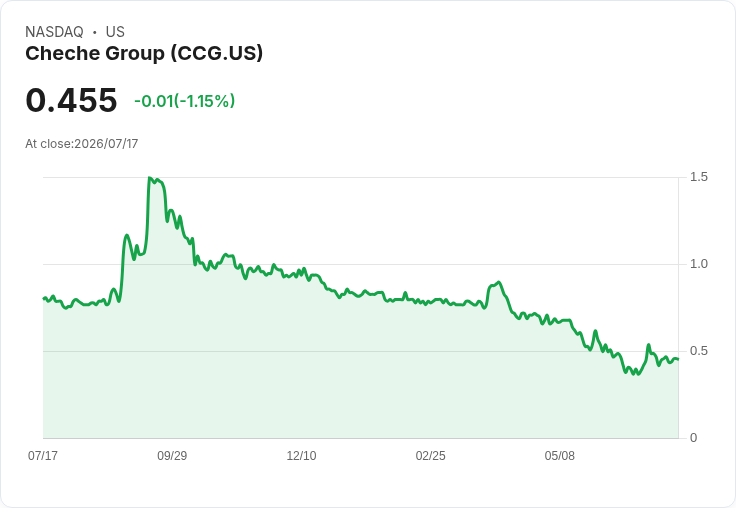Click the 05/08 date label on x-axis
The image size is (736, 508).
pos(560,455)
